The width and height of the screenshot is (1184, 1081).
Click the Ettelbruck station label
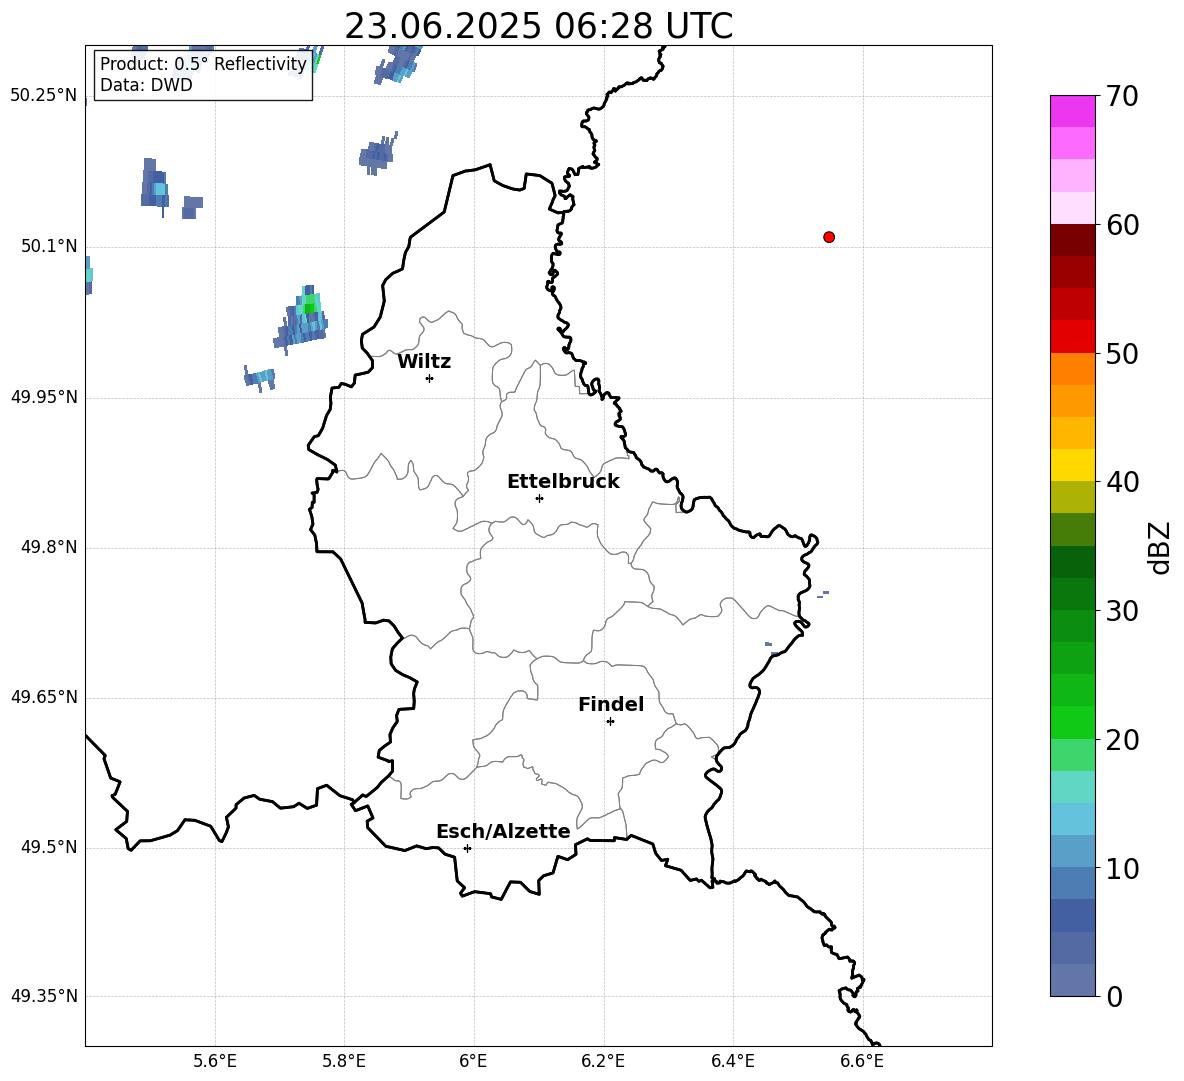pos(563,482)
